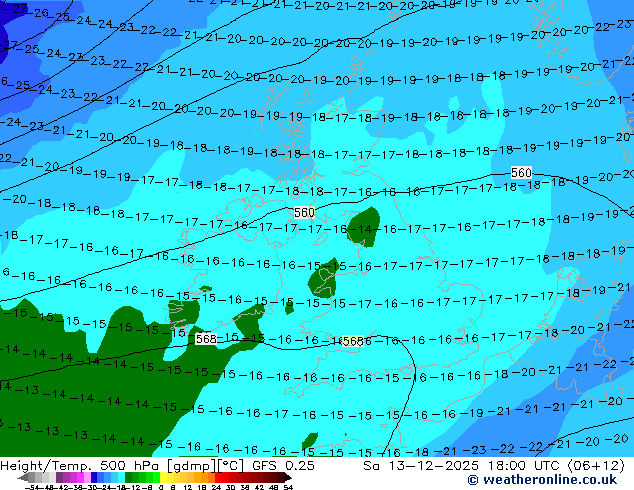Click the 'Sa 13-12-2025 18:00 UTC' date text

tap(463, 465)
